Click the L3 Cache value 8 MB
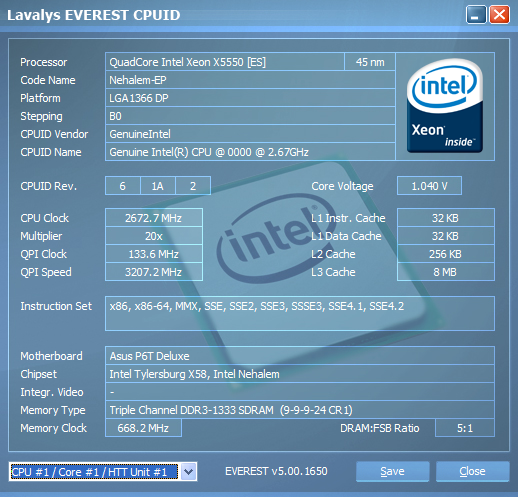The height and width of the screenshot is (497, 518). click(x=446, y=272)
